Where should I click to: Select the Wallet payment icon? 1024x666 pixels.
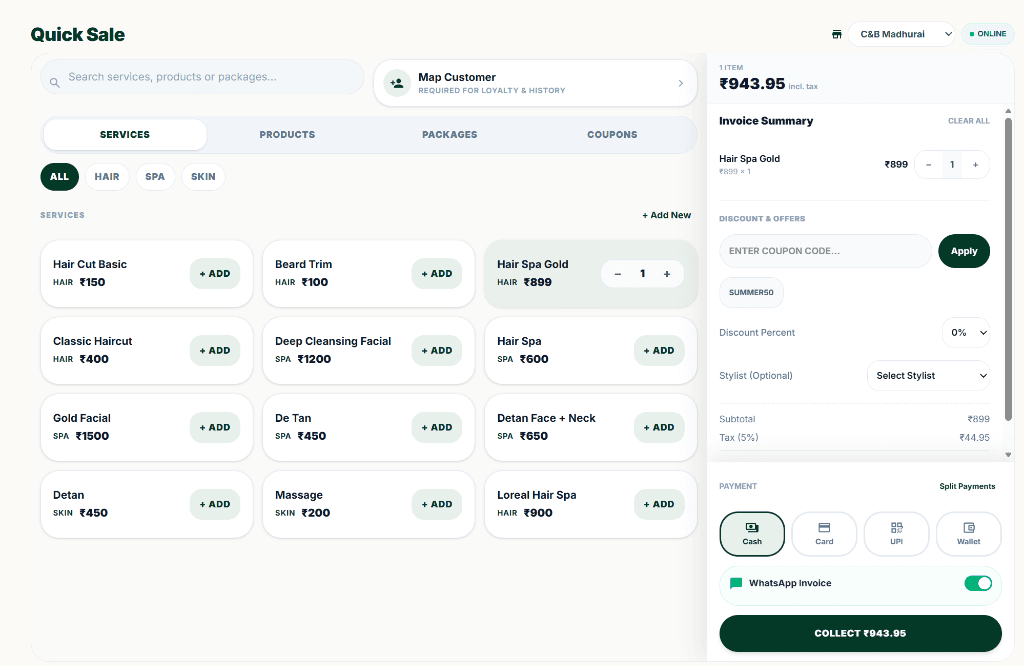(968, 527)
